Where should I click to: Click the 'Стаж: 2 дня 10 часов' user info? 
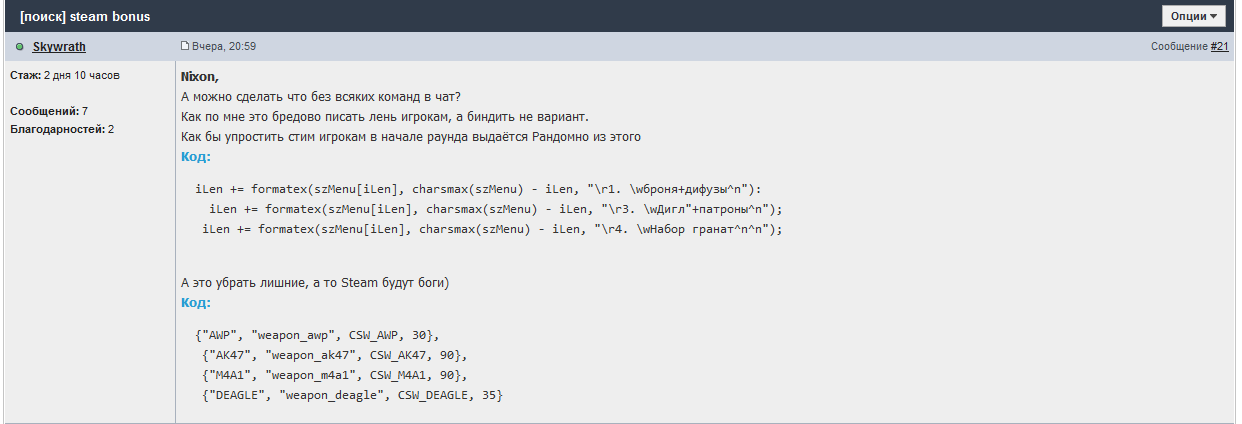(x=65, y=75)
